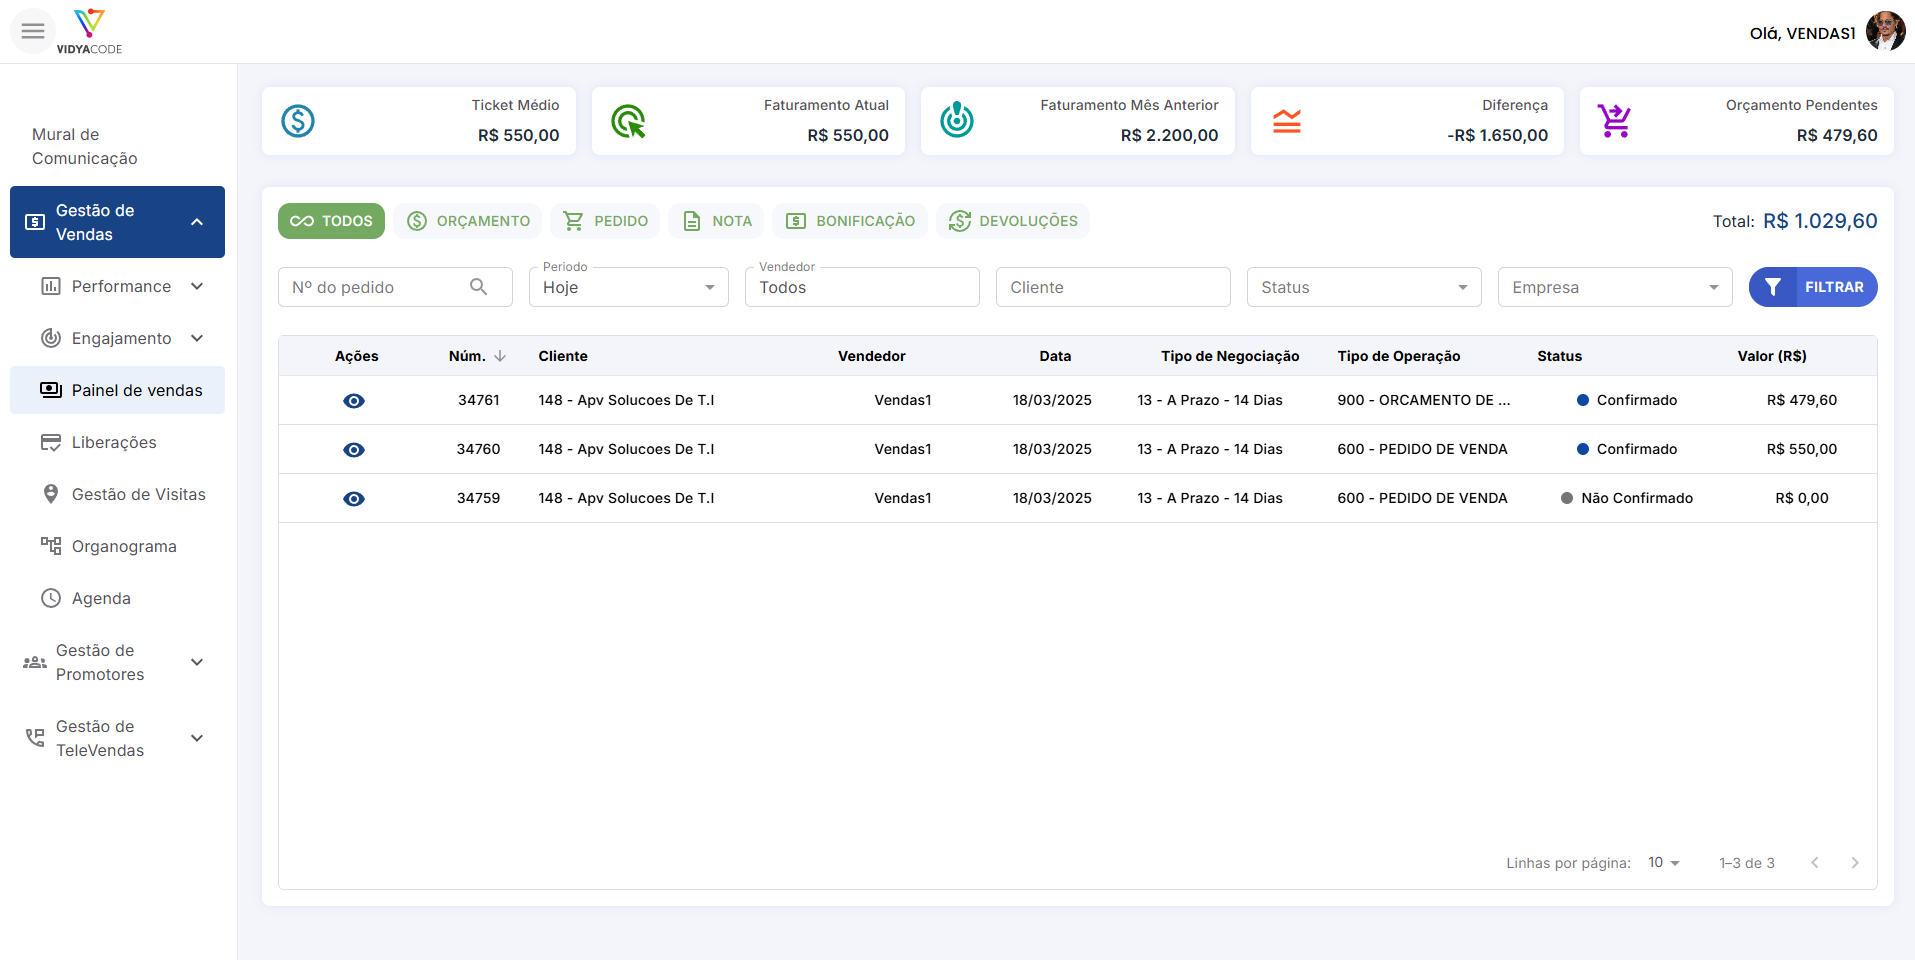Viewport: 1915px width, 960px height.
Task: Open Painel de vendas menu item
Action: point(117,390)
